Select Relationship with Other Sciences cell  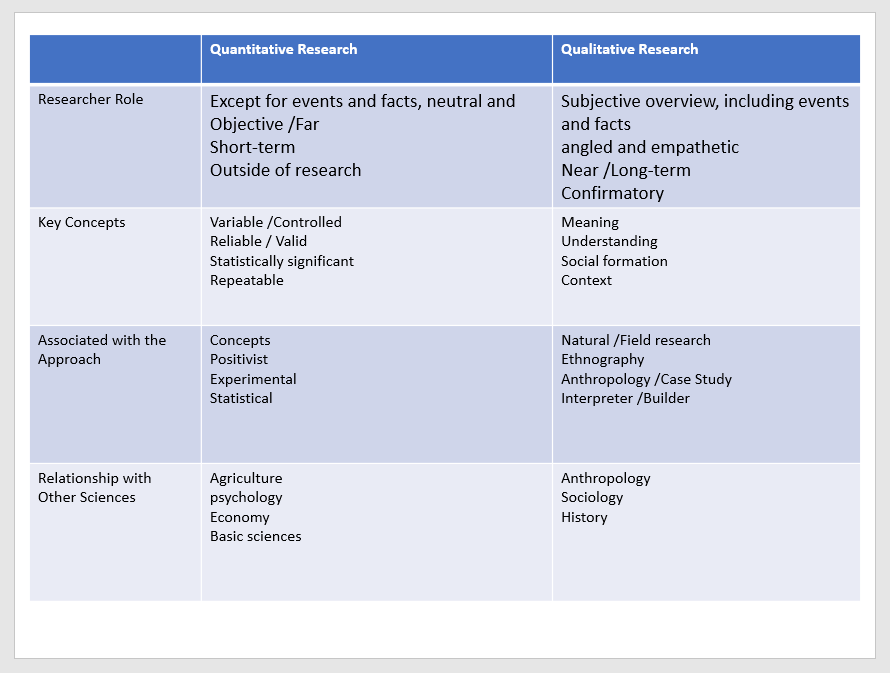(x=94, y=487)
